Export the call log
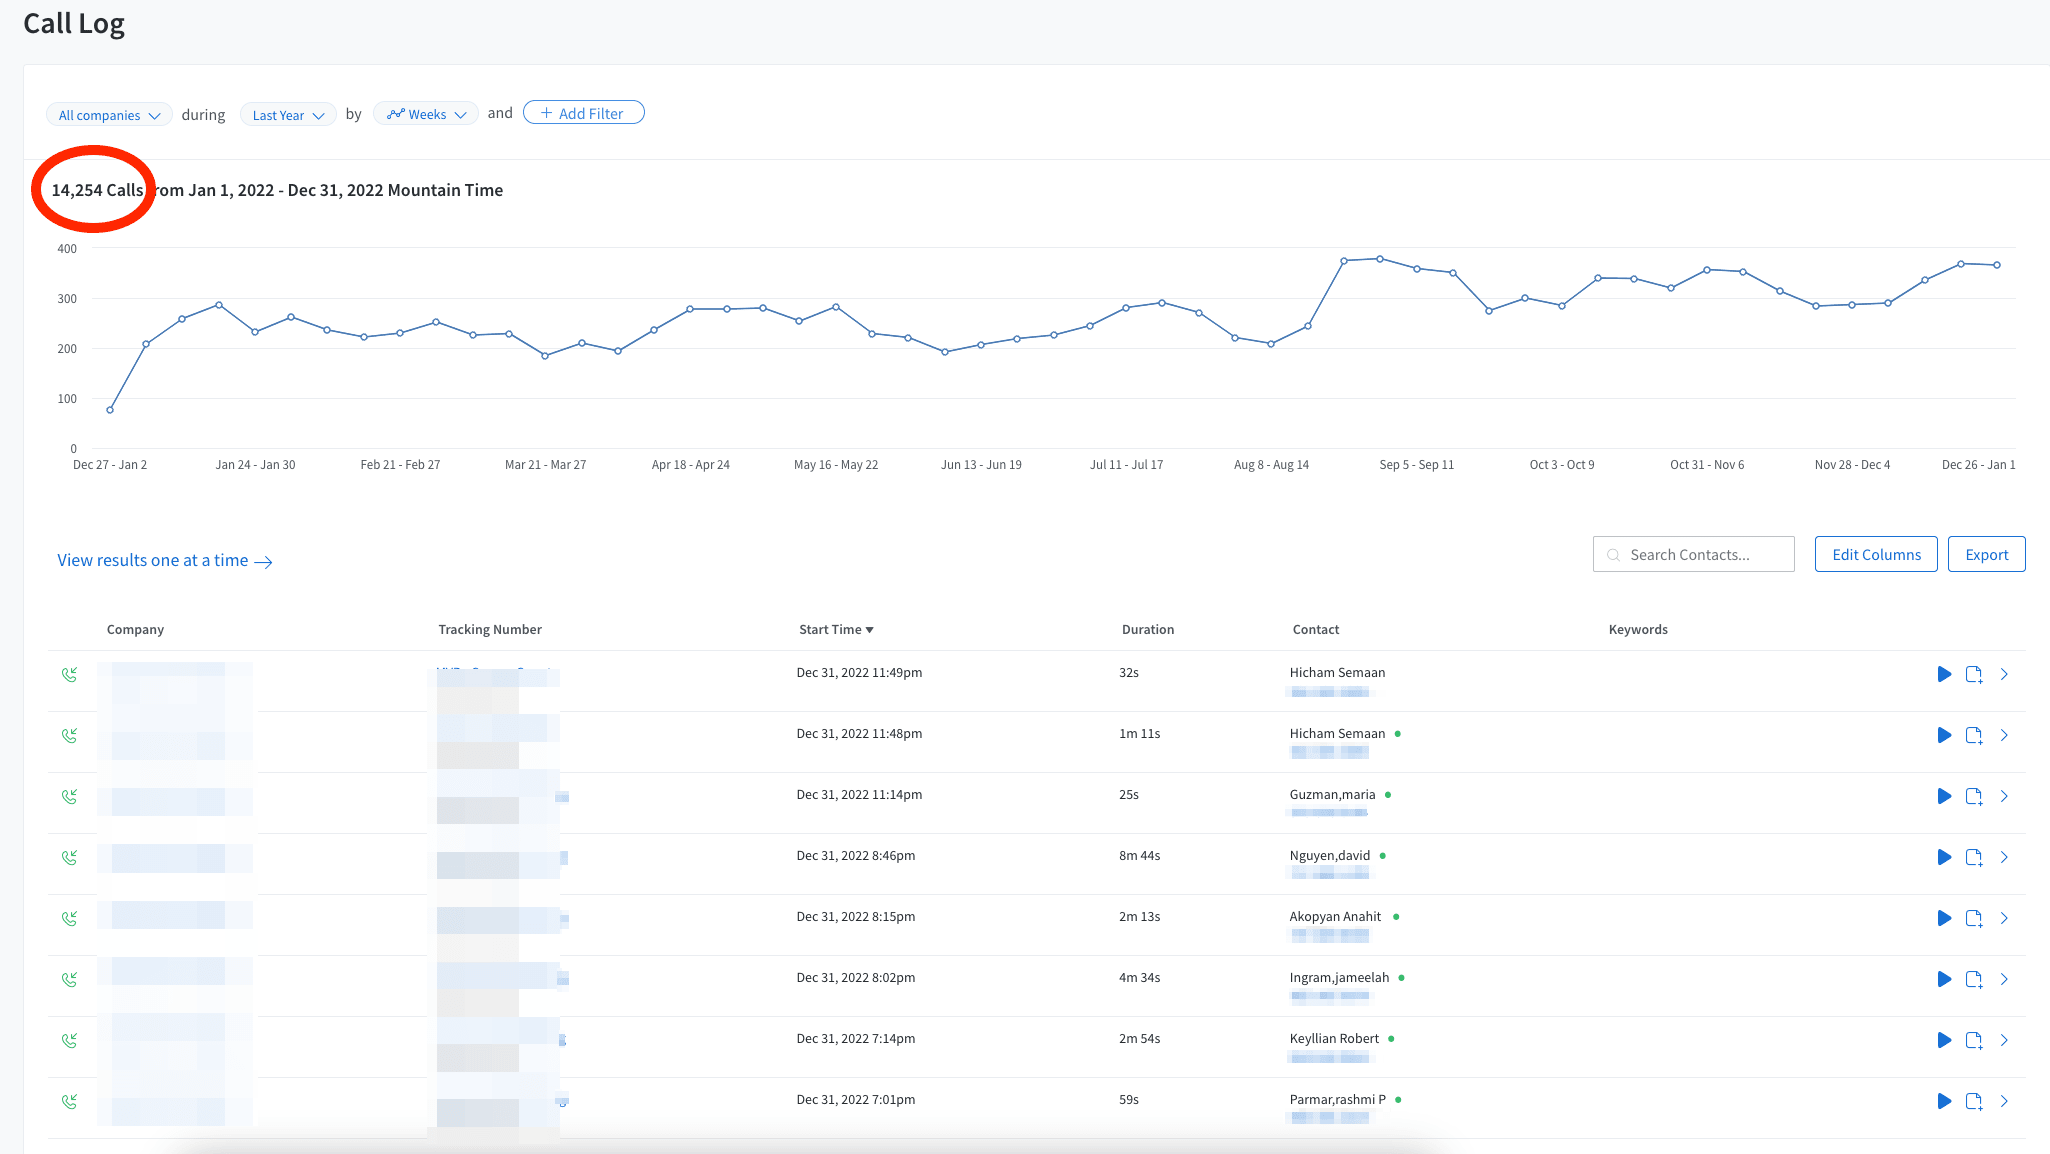The height and width of the screenshot is (1154, 2050). click(x=1987, y=554)
